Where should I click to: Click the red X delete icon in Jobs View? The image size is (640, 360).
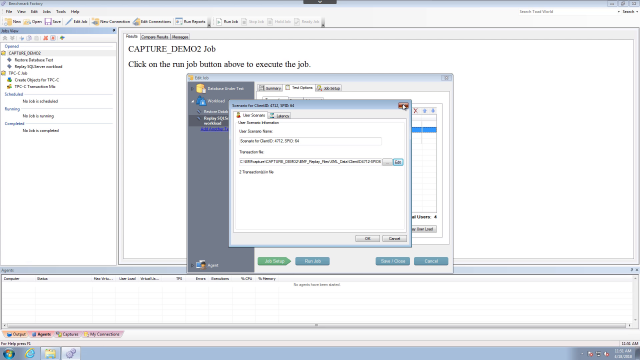45,38
